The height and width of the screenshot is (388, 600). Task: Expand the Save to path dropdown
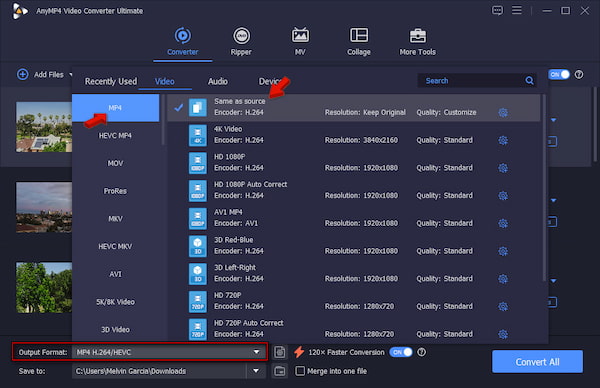[256, 371]
